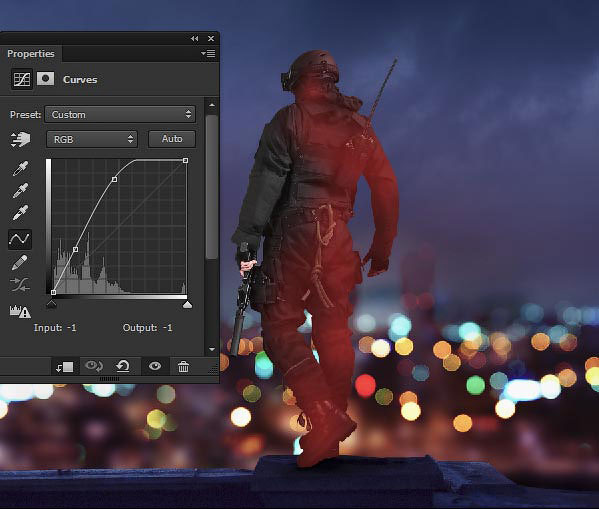Clip adjustment to layer below
Image resolution: width=599 pixels, height=509 pixels.
pos(65,367)
